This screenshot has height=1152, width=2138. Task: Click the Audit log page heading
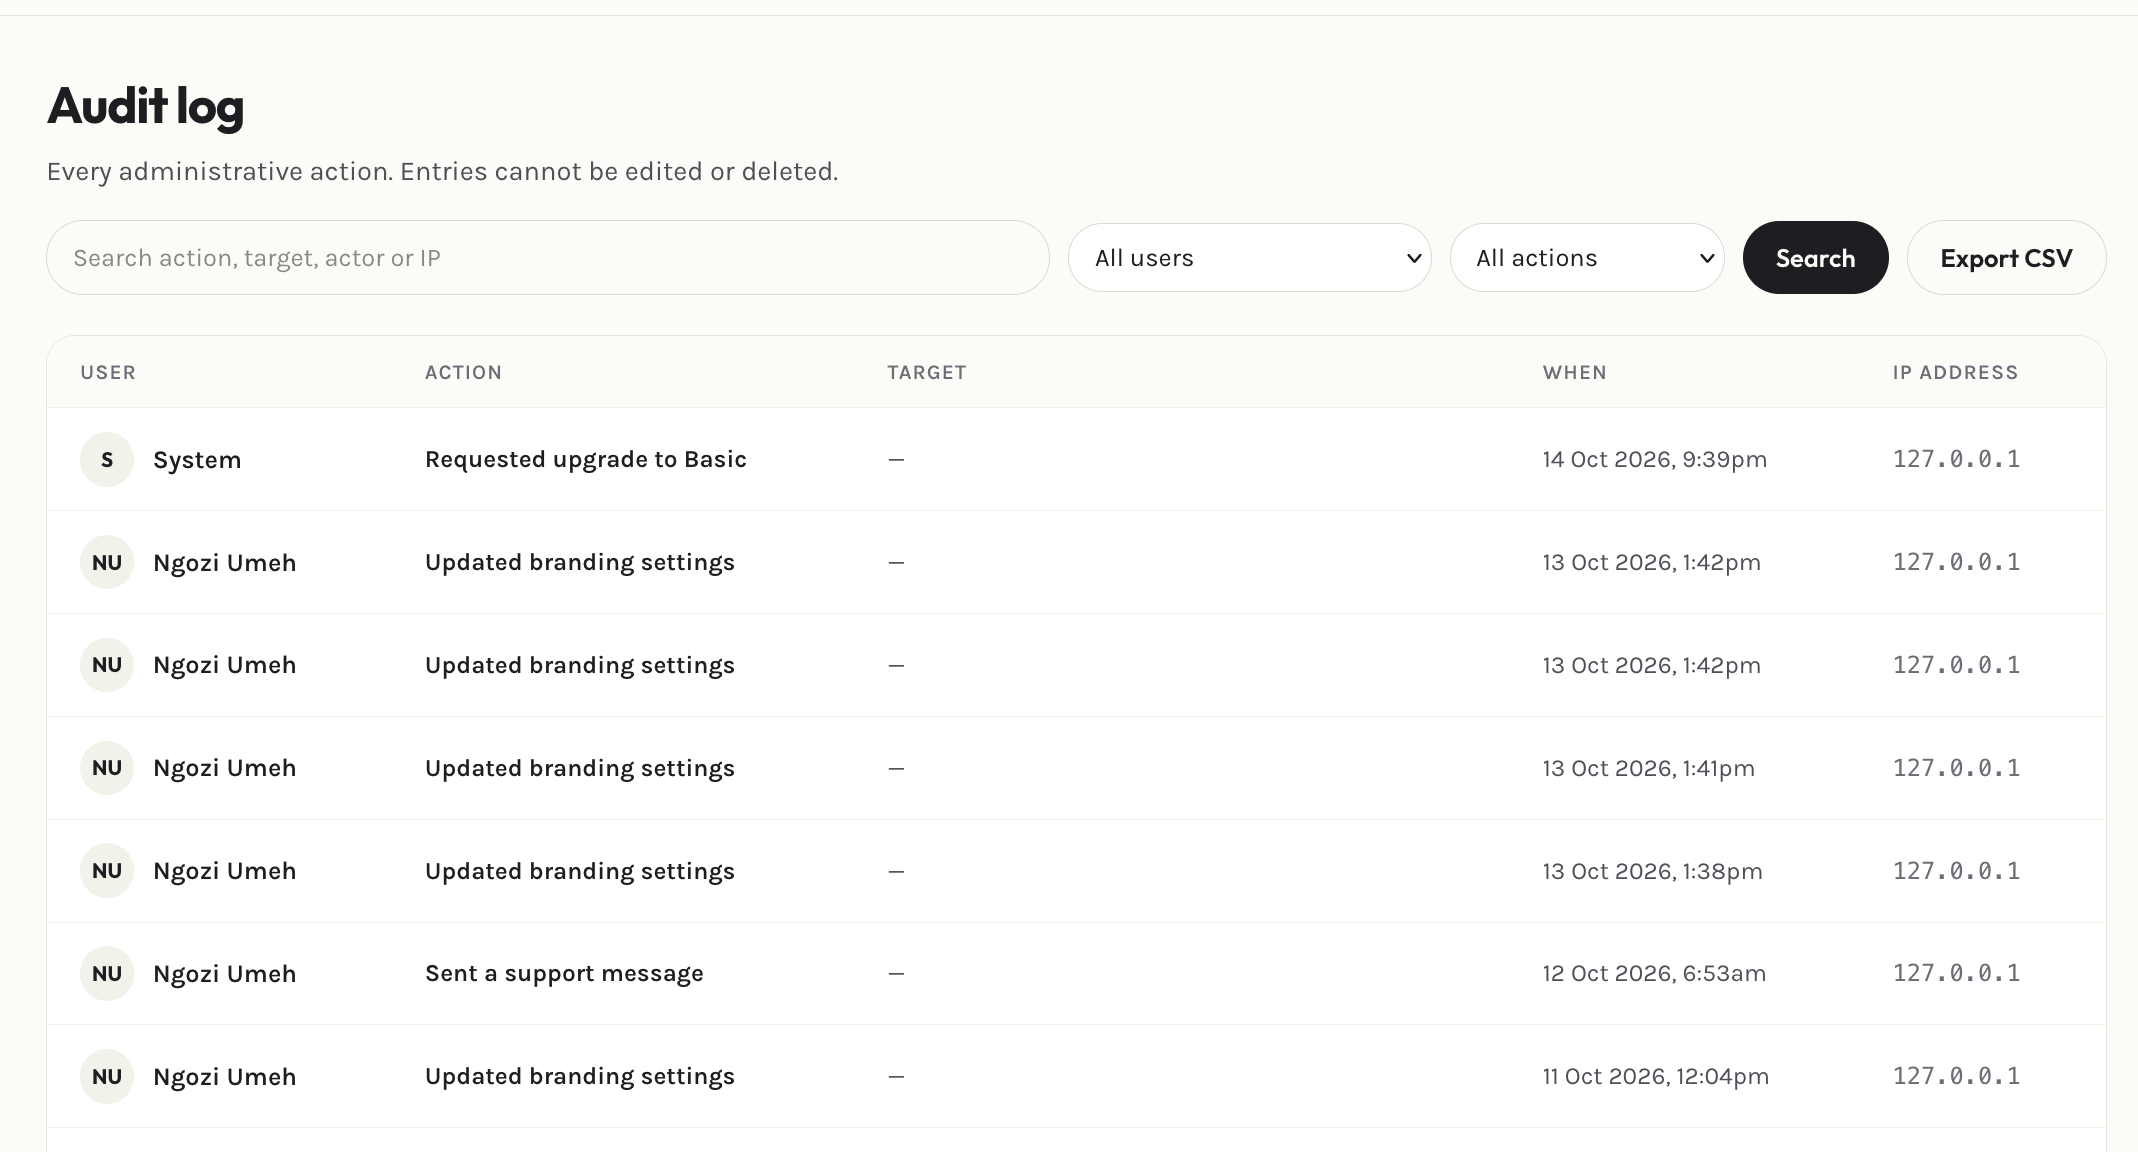(146, 106)
